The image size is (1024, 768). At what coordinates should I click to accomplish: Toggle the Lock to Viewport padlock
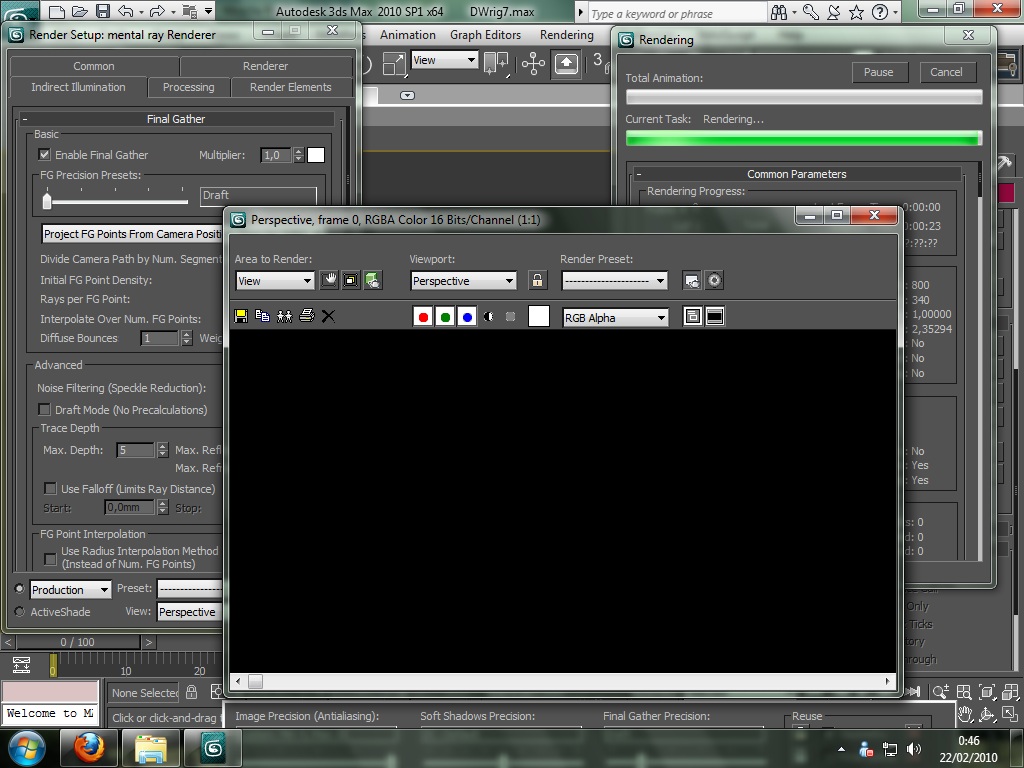537,280
